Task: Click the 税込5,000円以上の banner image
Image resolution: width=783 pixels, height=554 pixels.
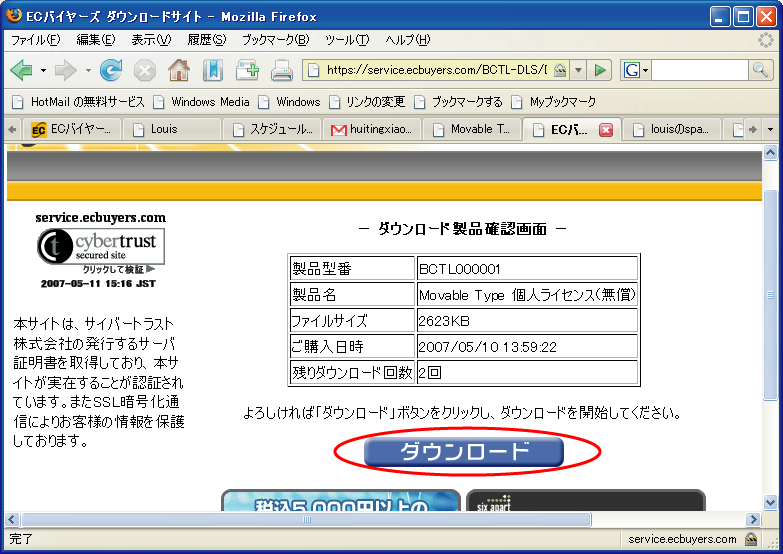Action: [x=341, y=501]
